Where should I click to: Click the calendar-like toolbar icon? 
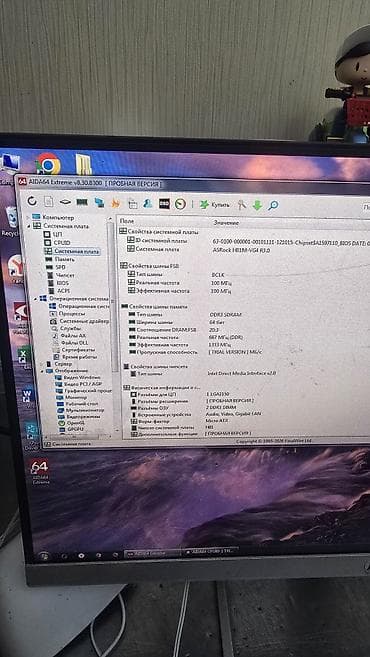click(x=132, y=204)
